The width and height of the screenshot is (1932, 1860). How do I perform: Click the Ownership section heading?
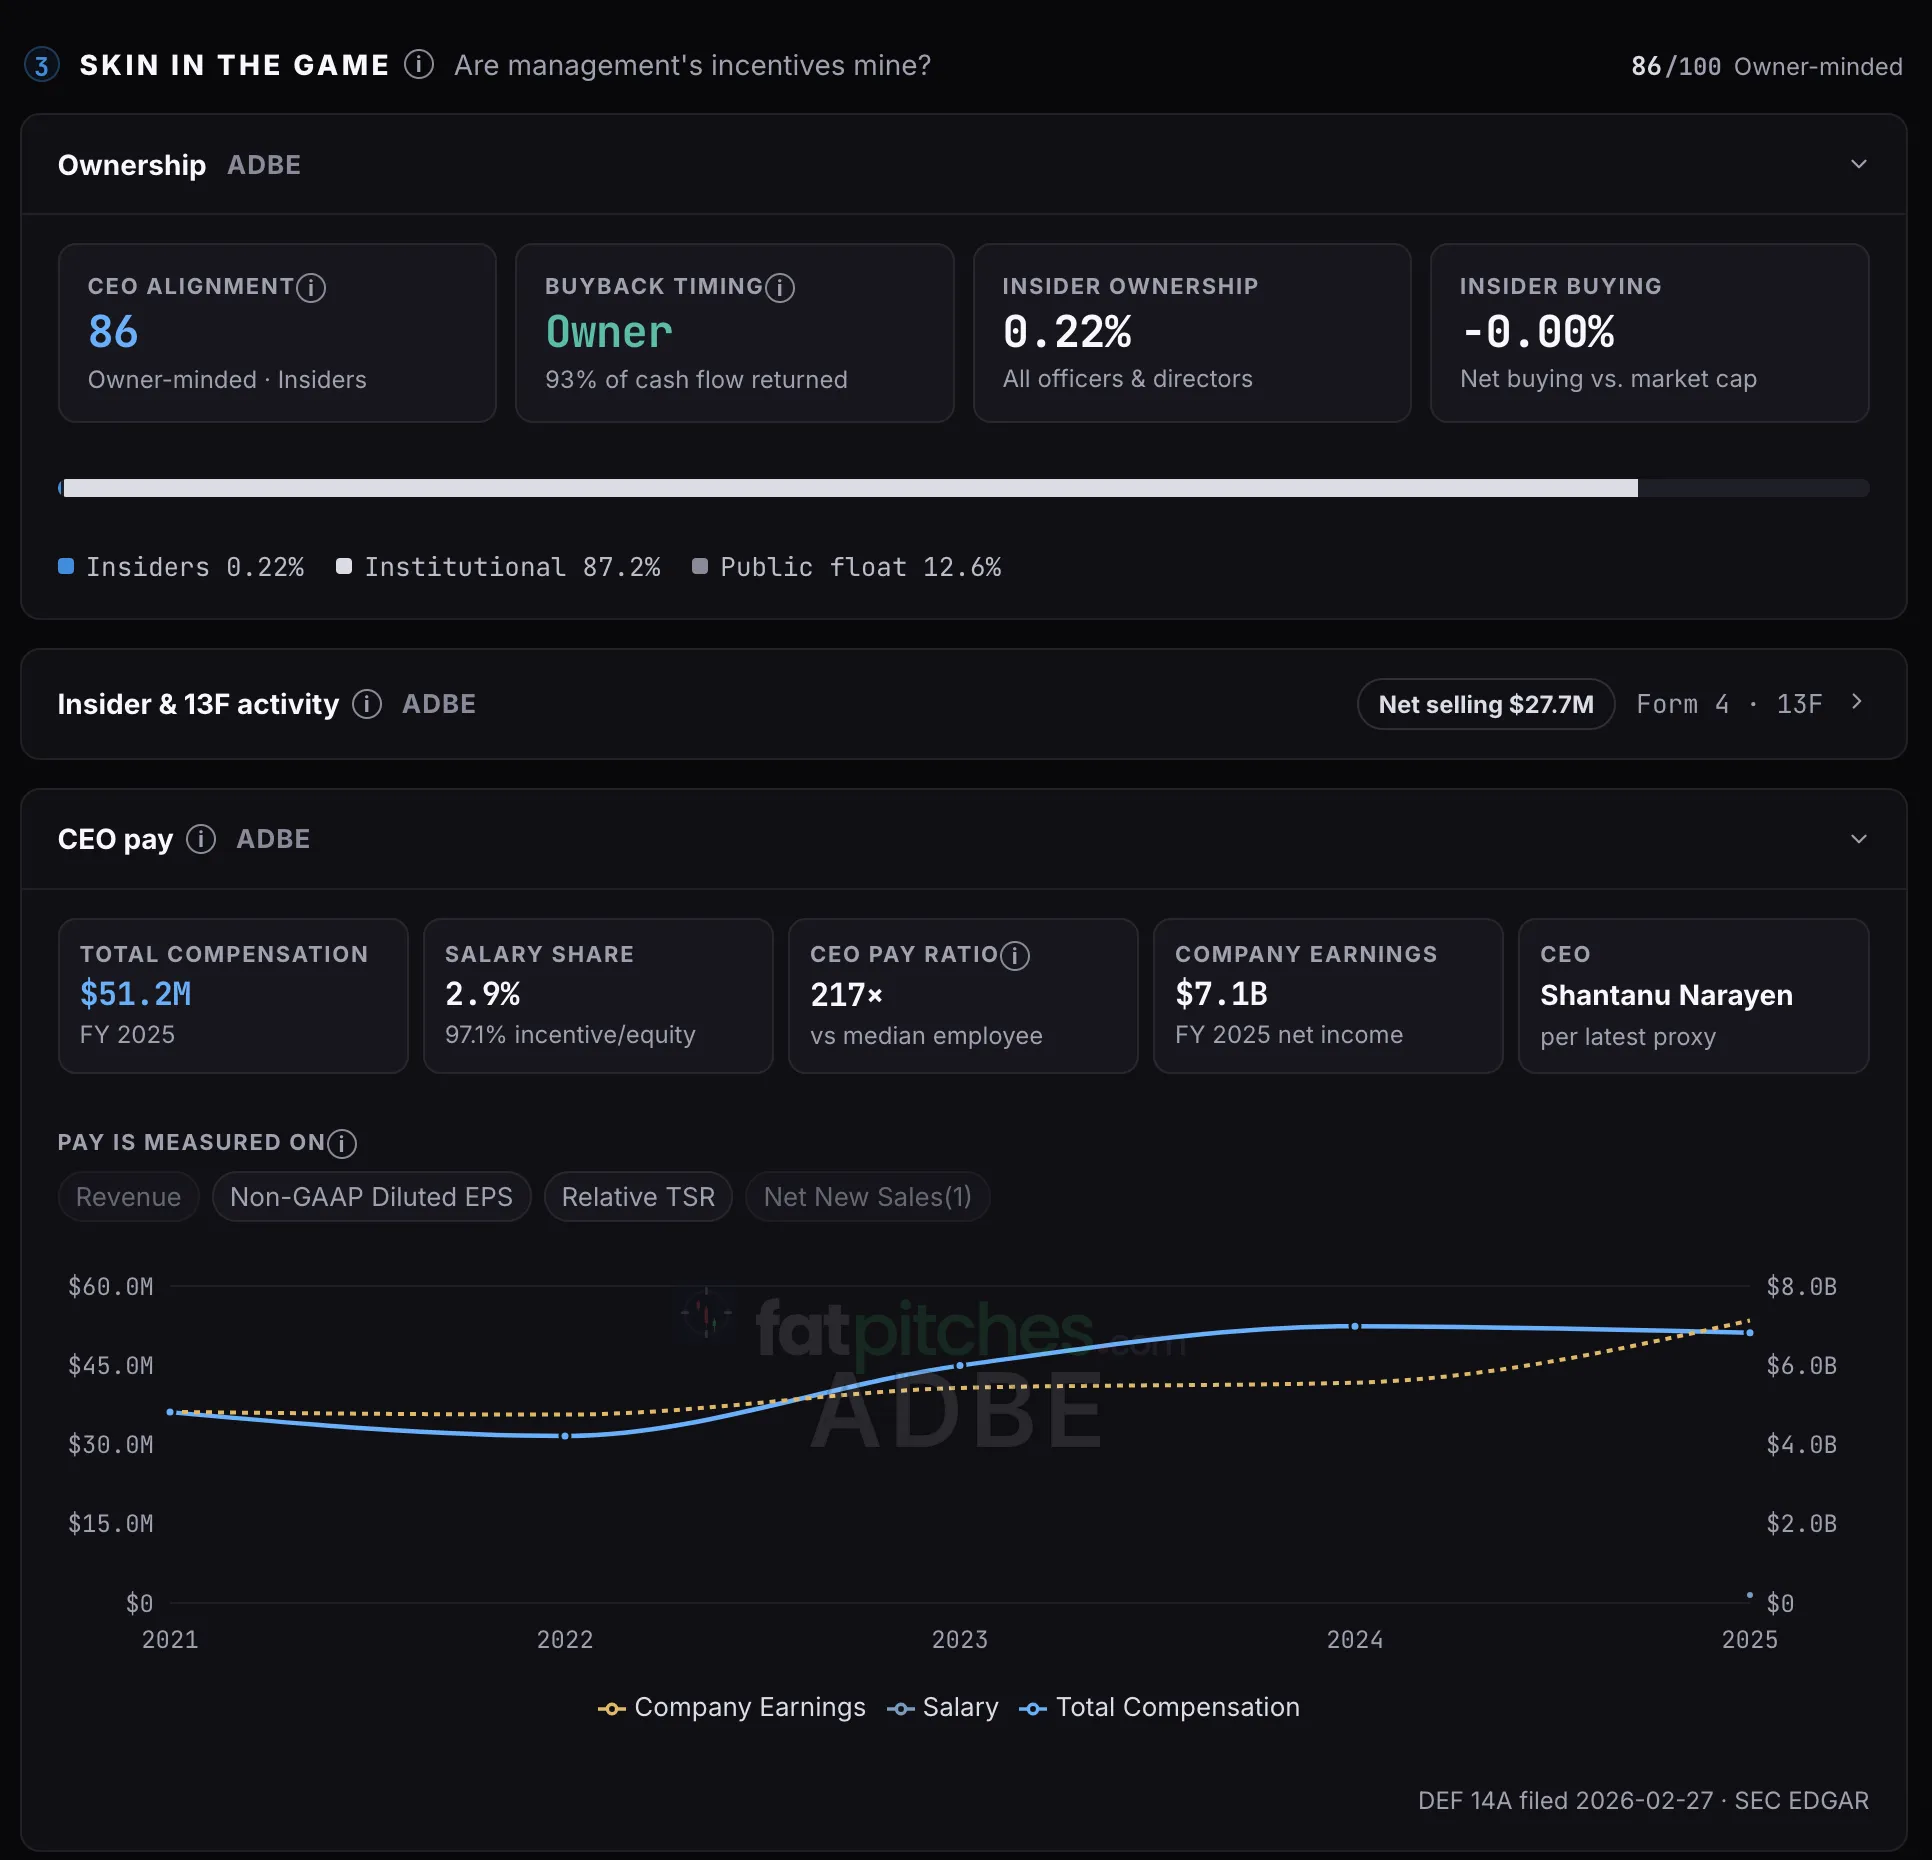coord(132,165)
